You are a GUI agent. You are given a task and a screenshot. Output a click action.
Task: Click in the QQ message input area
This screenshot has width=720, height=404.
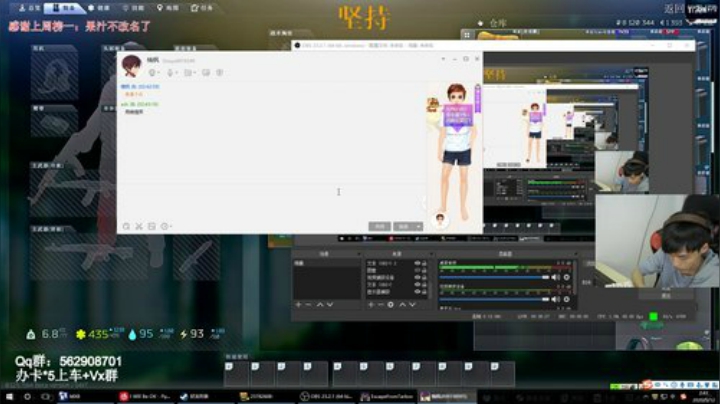coord(272,202)
